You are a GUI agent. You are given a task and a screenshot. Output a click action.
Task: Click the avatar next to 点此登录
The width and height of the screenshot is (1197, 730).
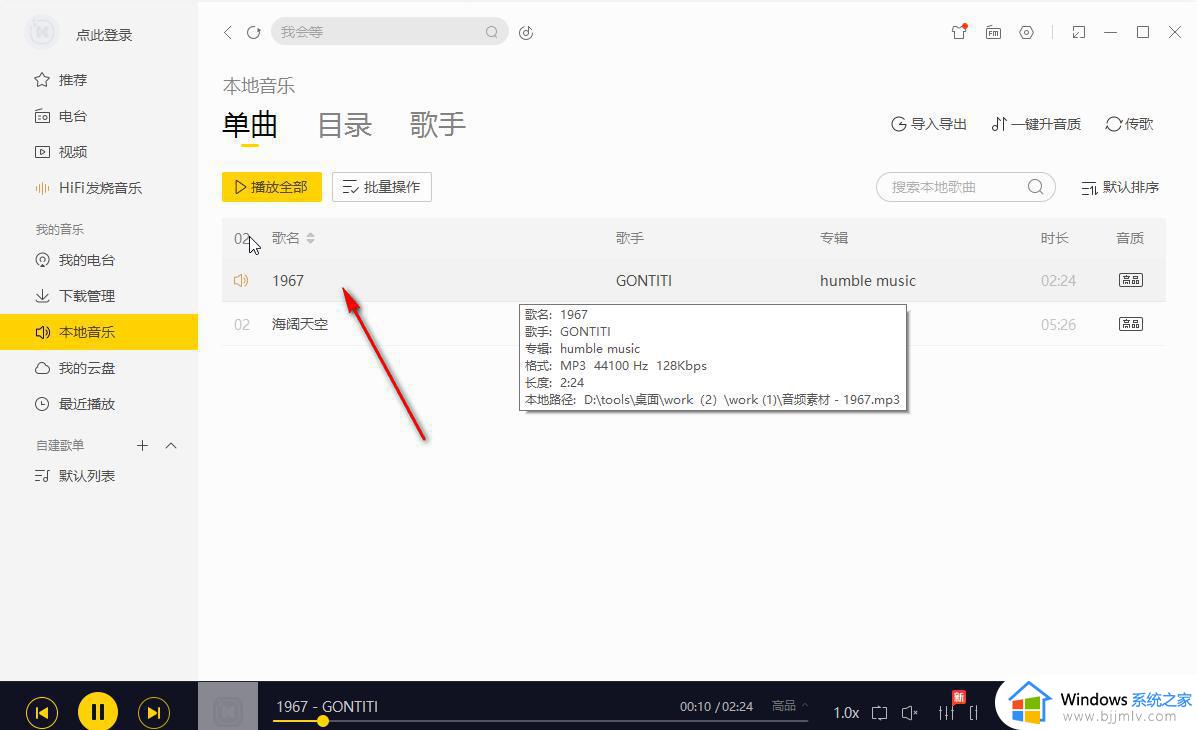(42, 32)
